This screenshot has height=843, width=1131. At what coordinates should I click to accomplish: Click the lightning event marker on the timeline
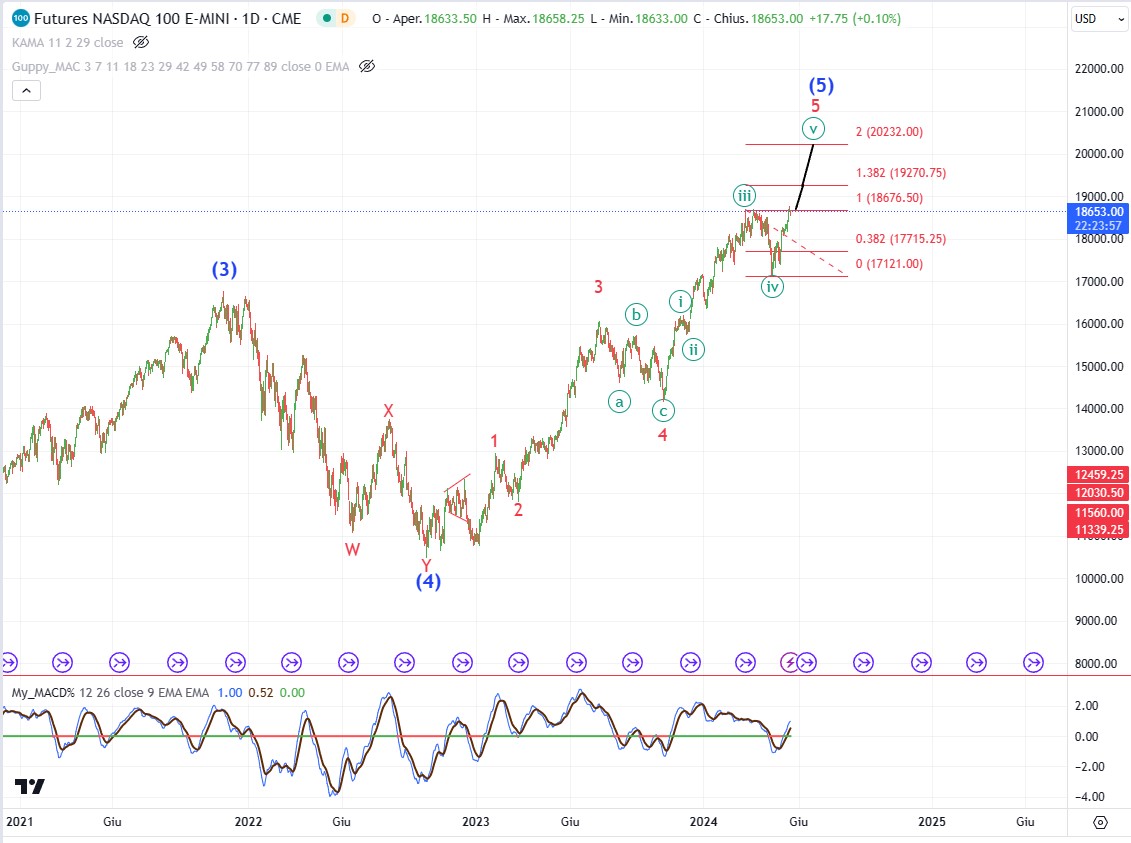[x=789, y=662]
